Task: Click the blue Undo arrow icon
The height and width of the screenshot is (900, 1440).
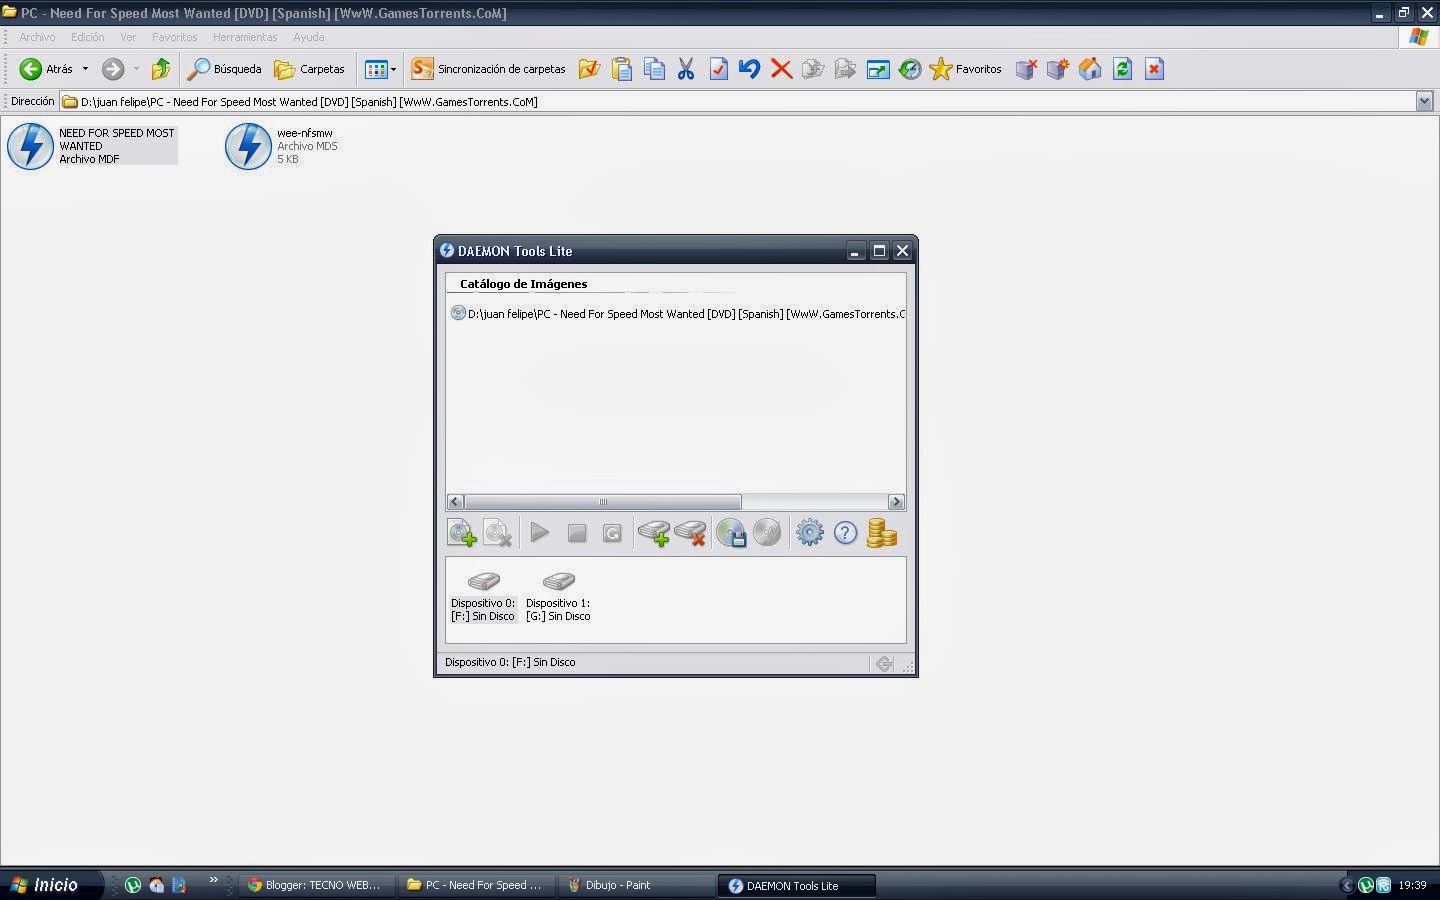Action: (749, 69)
